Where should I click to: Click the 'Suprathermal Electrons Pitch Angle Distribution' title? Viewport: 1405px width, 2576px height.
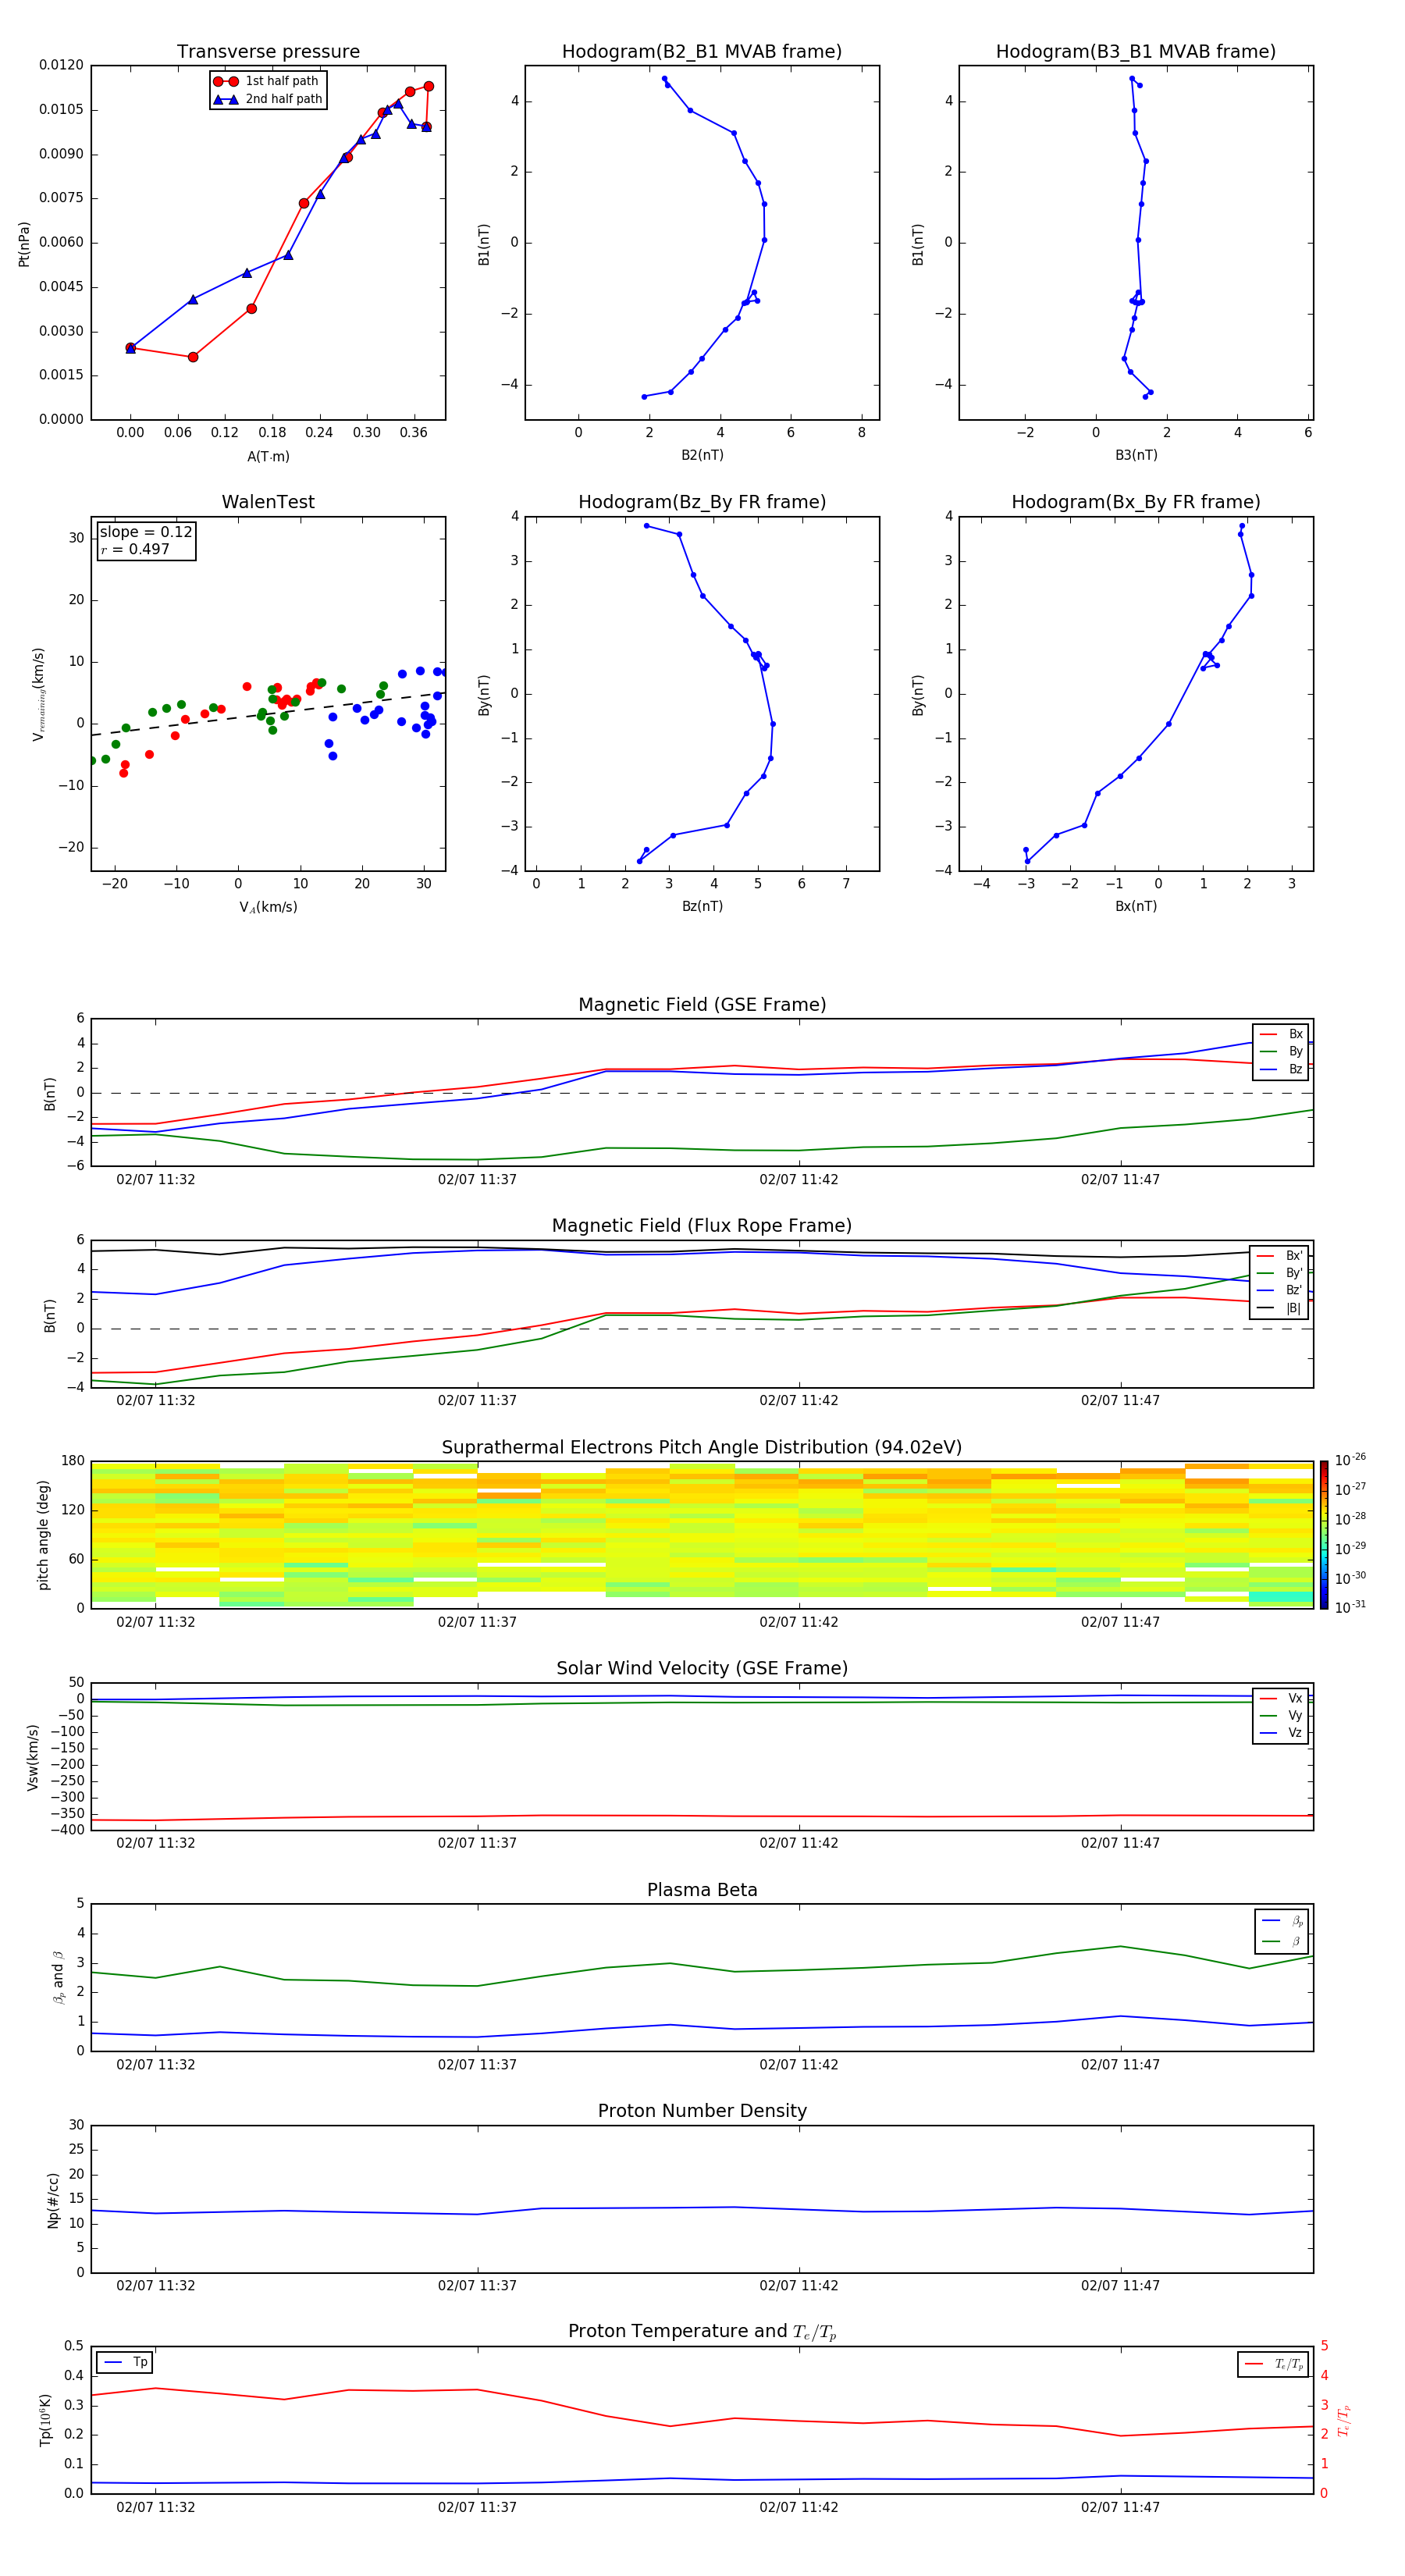pos(702,1448)
